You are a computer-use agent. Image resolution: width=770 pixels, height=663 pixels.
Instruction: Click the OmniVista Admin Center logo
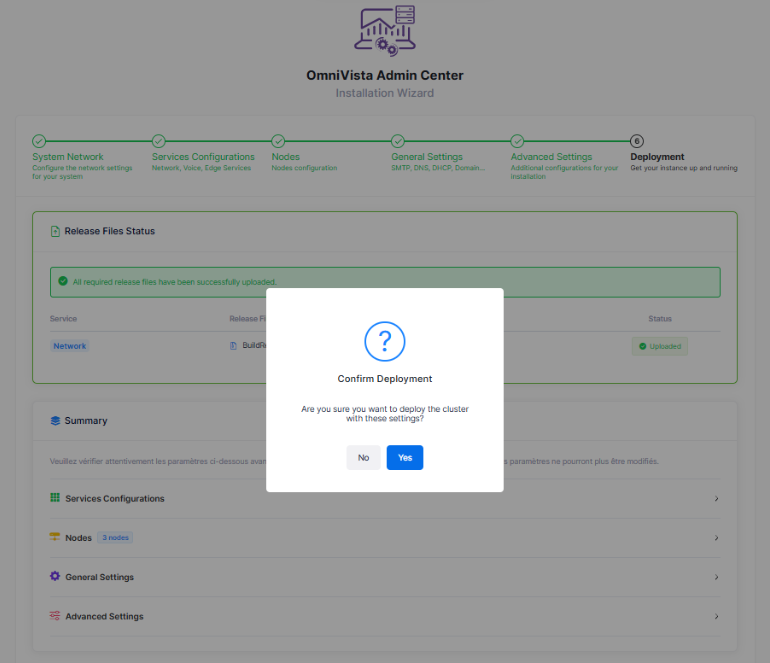[385, 30]
